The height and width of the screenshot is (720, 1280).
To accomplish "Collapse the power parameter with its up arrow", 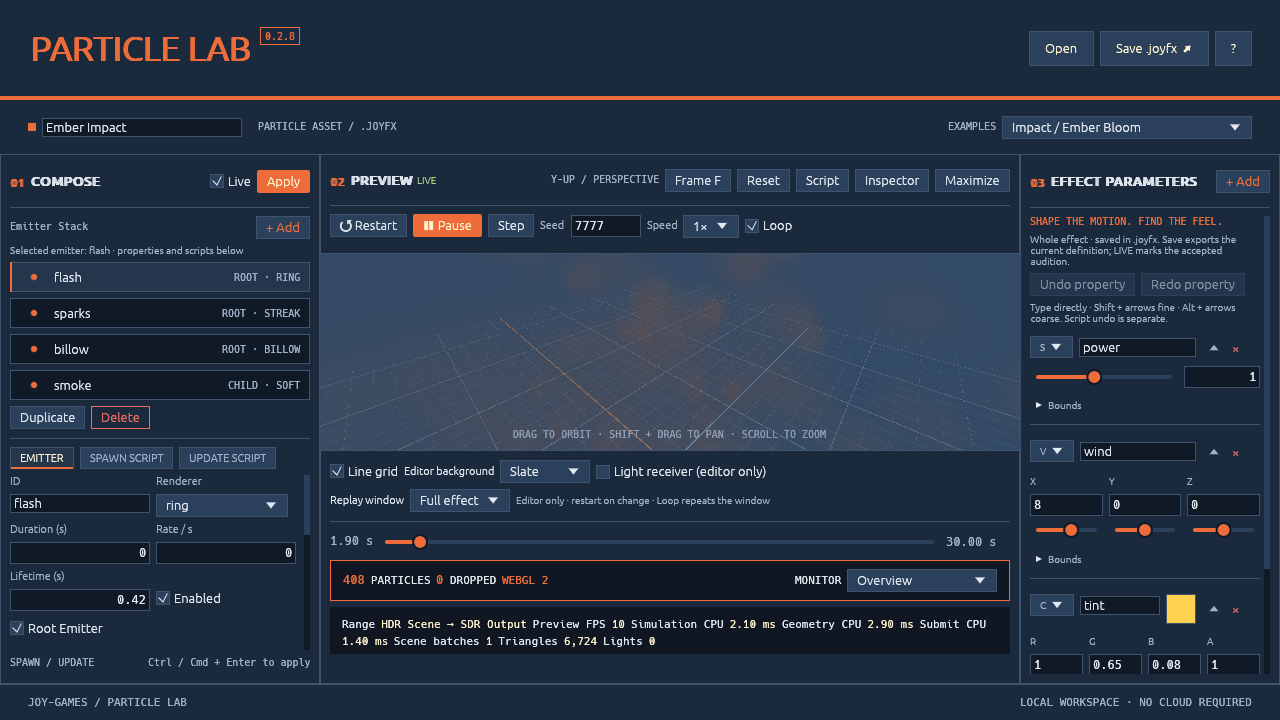I will [1214, 348].
